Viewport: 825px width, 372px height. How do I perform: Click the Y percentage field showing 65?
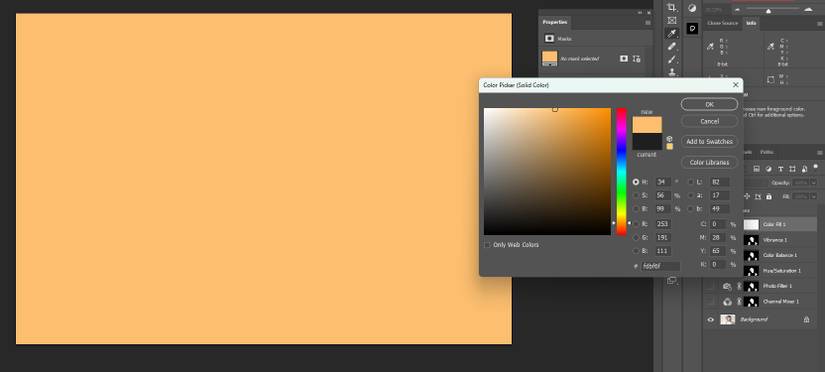click(x=718, y=251)
